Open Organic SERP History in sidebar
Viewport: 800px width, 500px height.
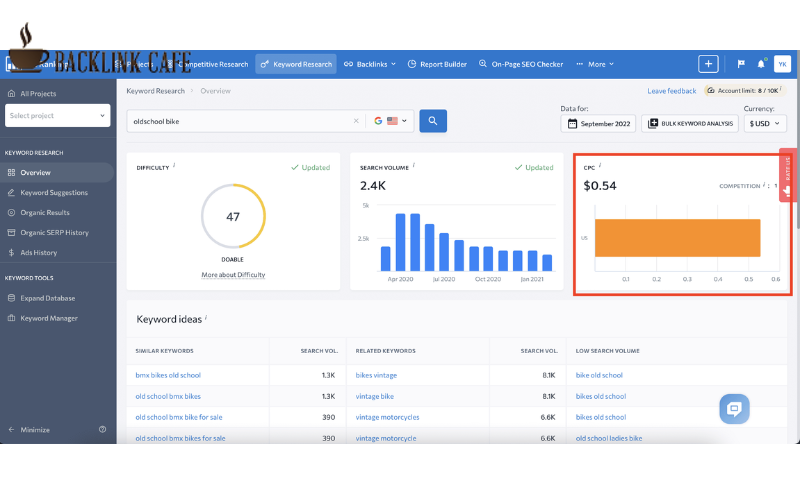[x=57, y=232]
